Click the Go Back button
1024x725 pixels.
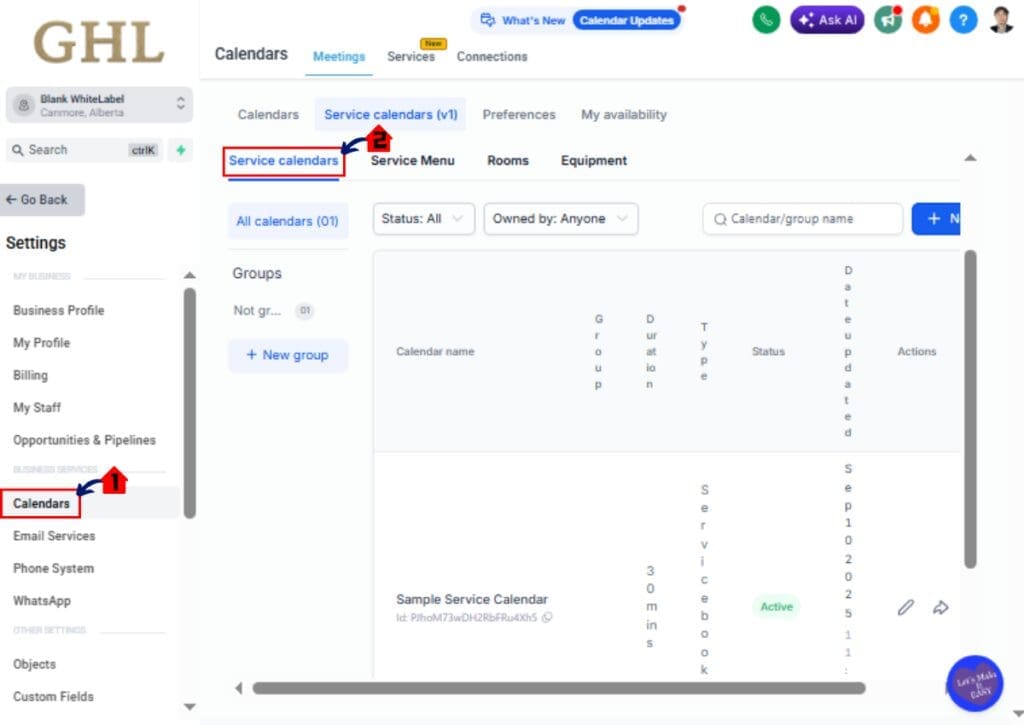[x=42, y=200]
